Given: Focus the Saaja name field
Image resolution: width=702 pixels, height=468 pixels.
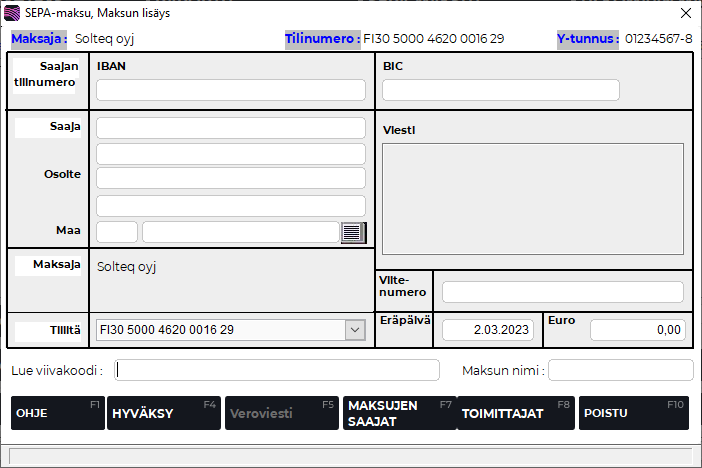Looking at the screenshot, I should [x=230, y=128].
